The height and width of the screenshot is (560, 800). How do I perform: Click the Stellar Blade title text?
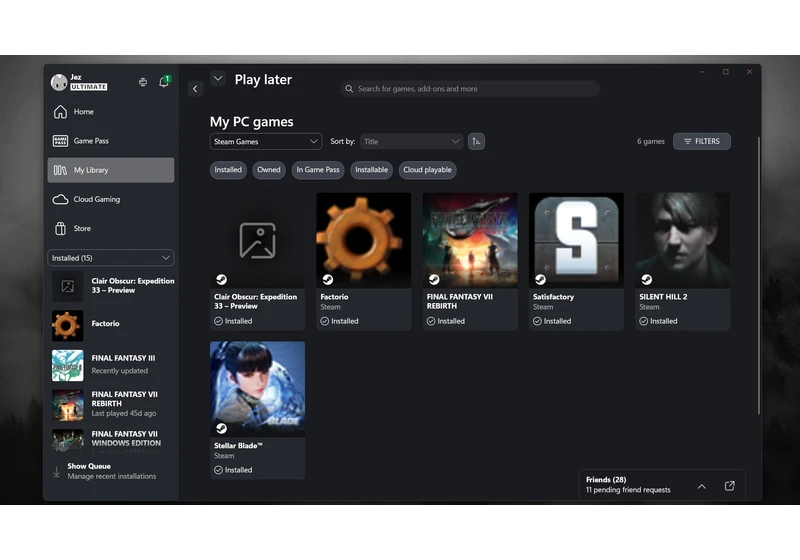pyautogui.click(x=238, y=446)
